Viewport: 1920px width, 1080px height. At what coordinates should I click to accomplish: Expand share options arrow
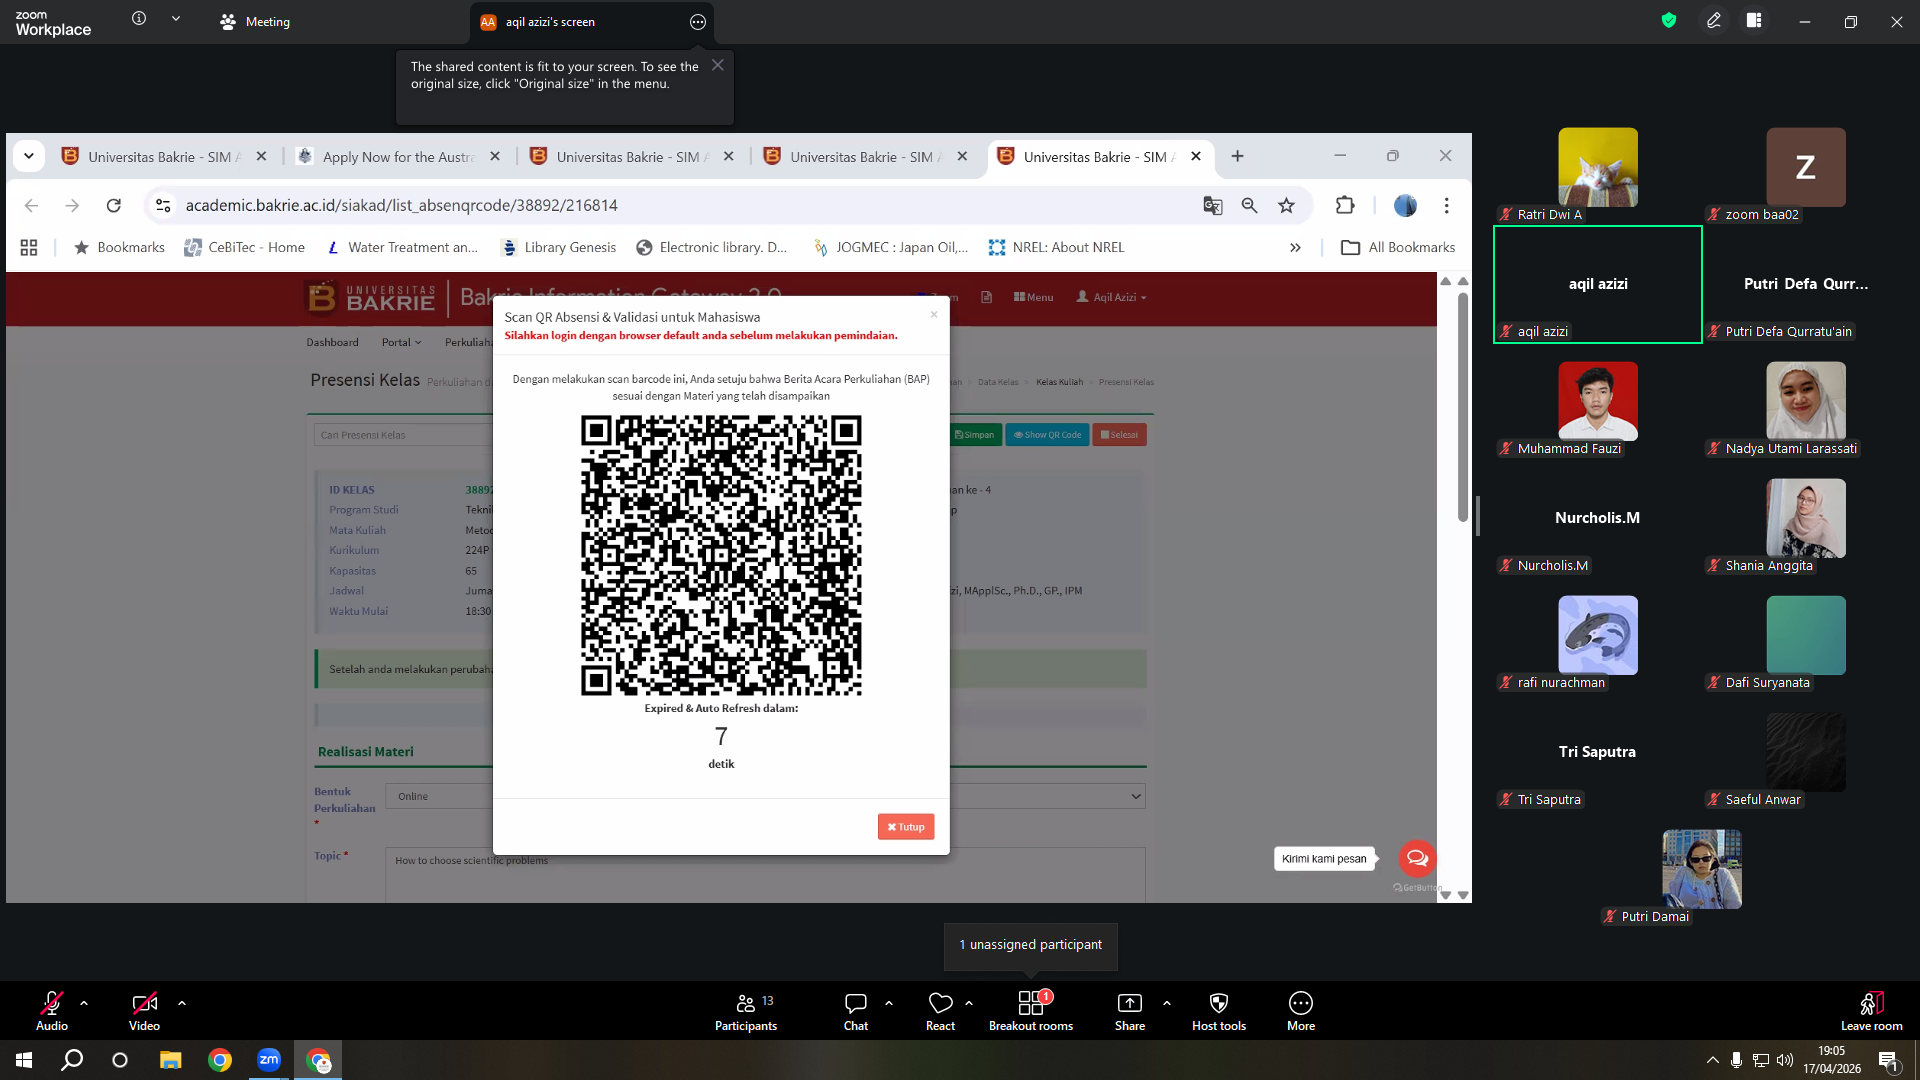[1167, 1002]
